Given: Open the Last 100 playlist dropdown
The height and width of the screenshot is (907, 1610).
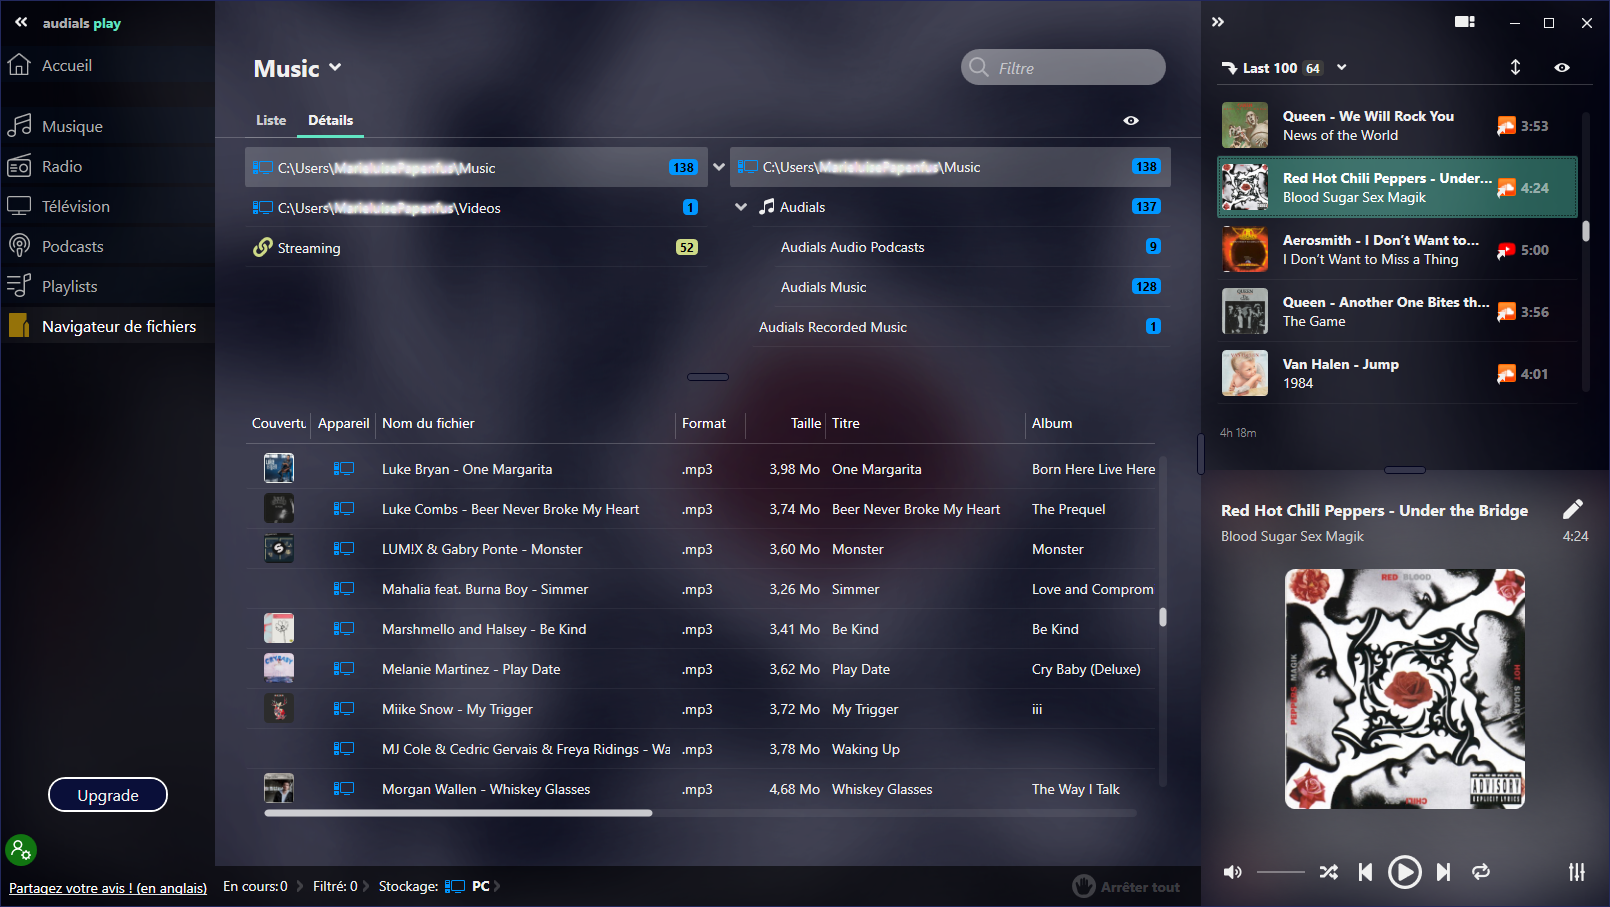Looking at the screenshot, I should click(x=1342, y=68).
